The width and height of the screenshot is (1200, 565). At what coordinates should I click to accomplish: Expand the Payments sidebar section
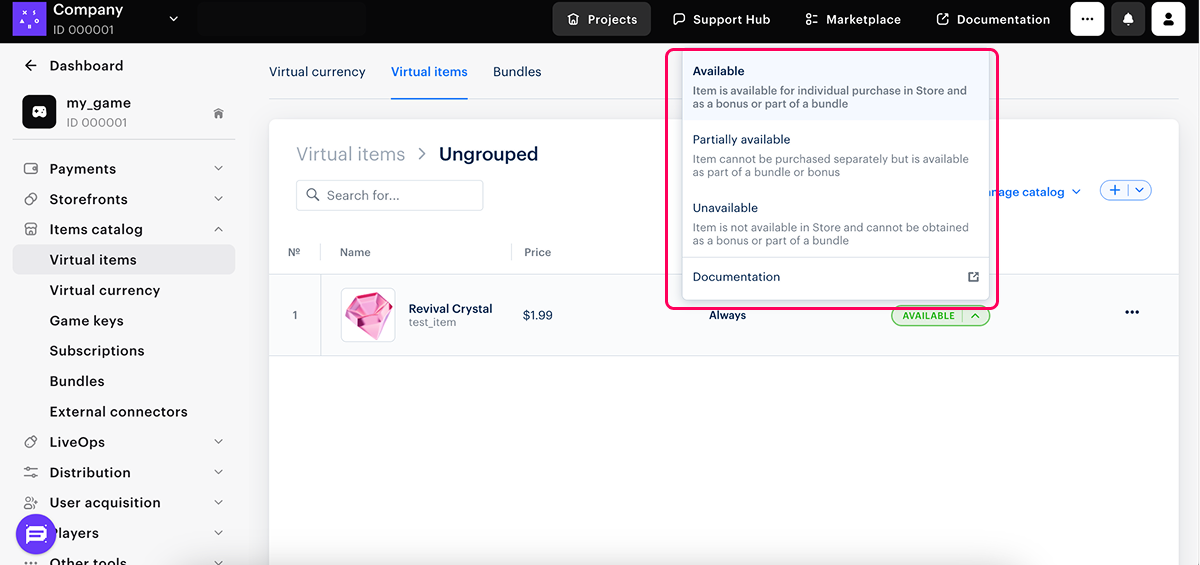click(x=218, y=169)
